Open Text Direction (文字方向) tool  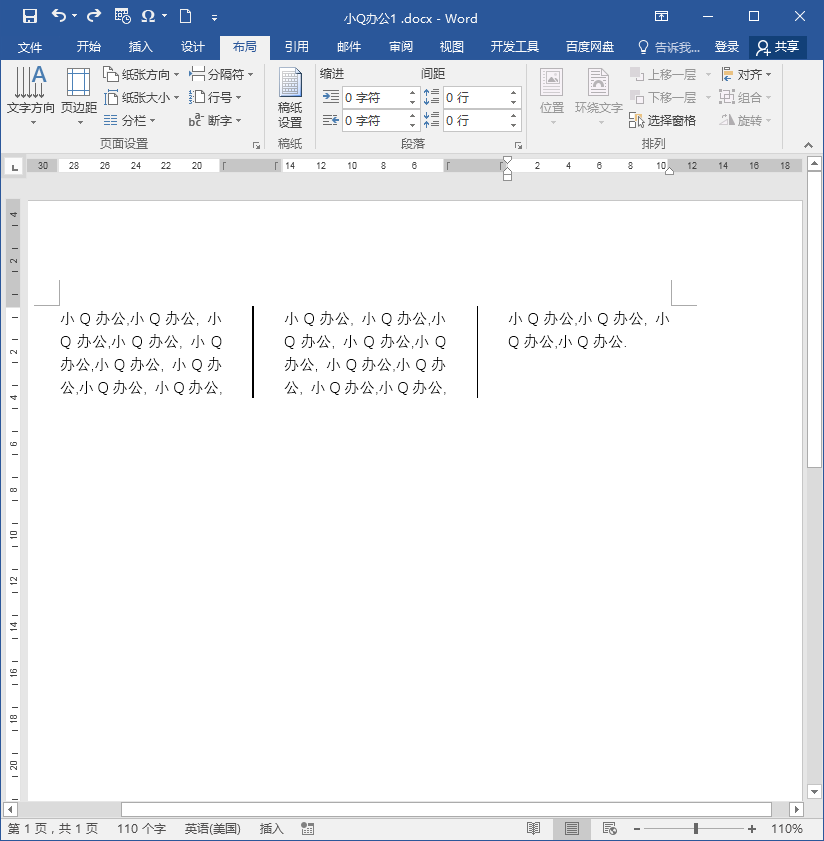click(31, 95)
